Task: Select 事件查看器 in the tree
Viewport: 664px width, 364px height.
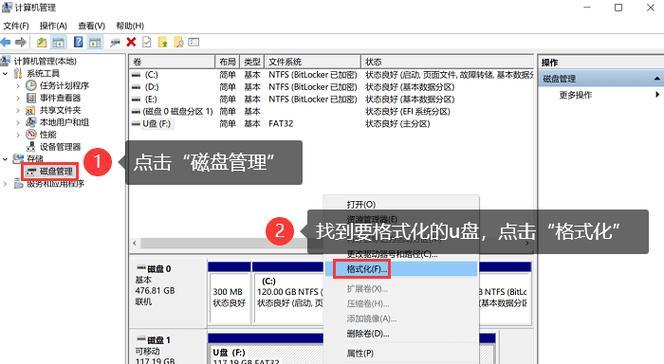Action: point(60,98)
